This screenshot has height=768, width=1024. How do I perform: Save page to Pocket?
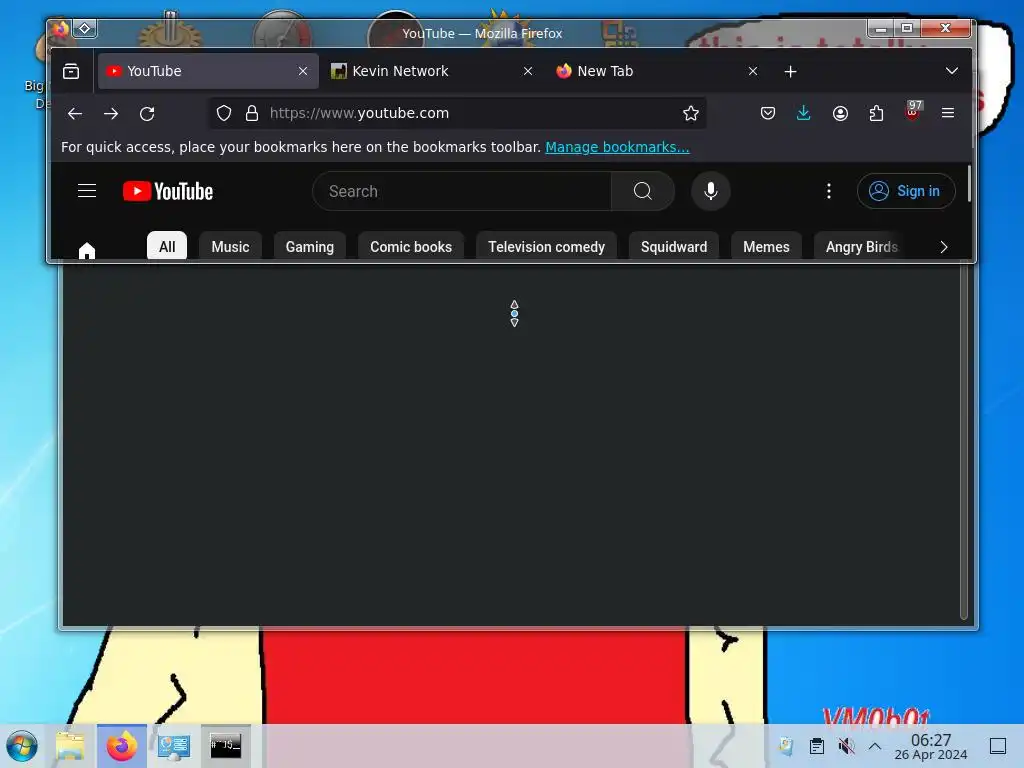tap(768, 114)
